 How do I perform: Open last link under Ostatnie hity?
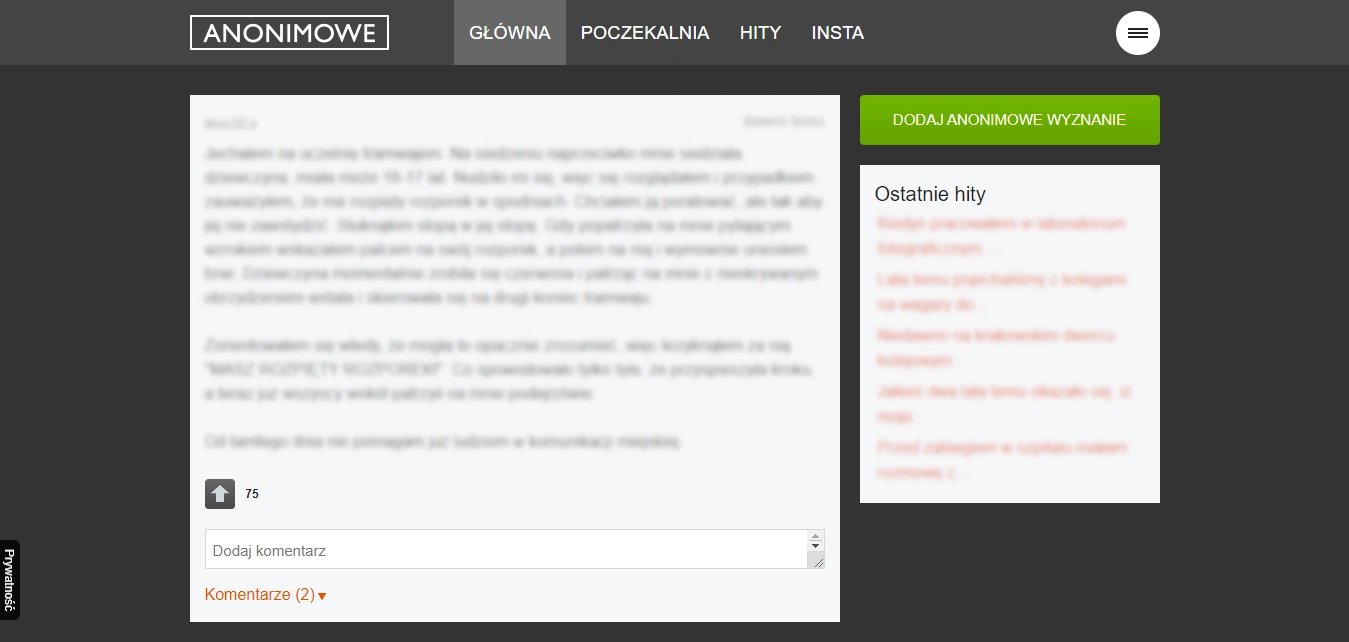click(x=1002, y=459)
